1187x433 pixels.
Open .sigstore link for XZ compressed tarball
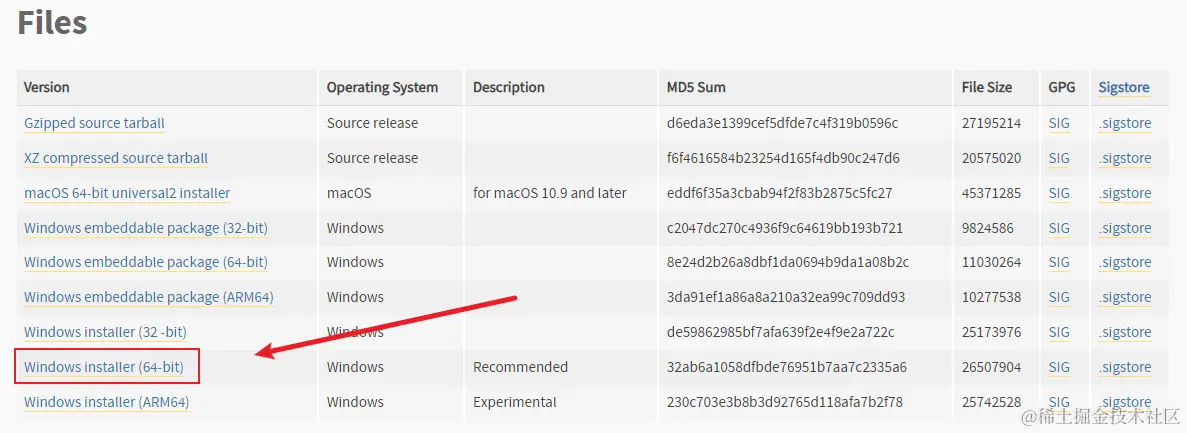(x=1125, y=158)
